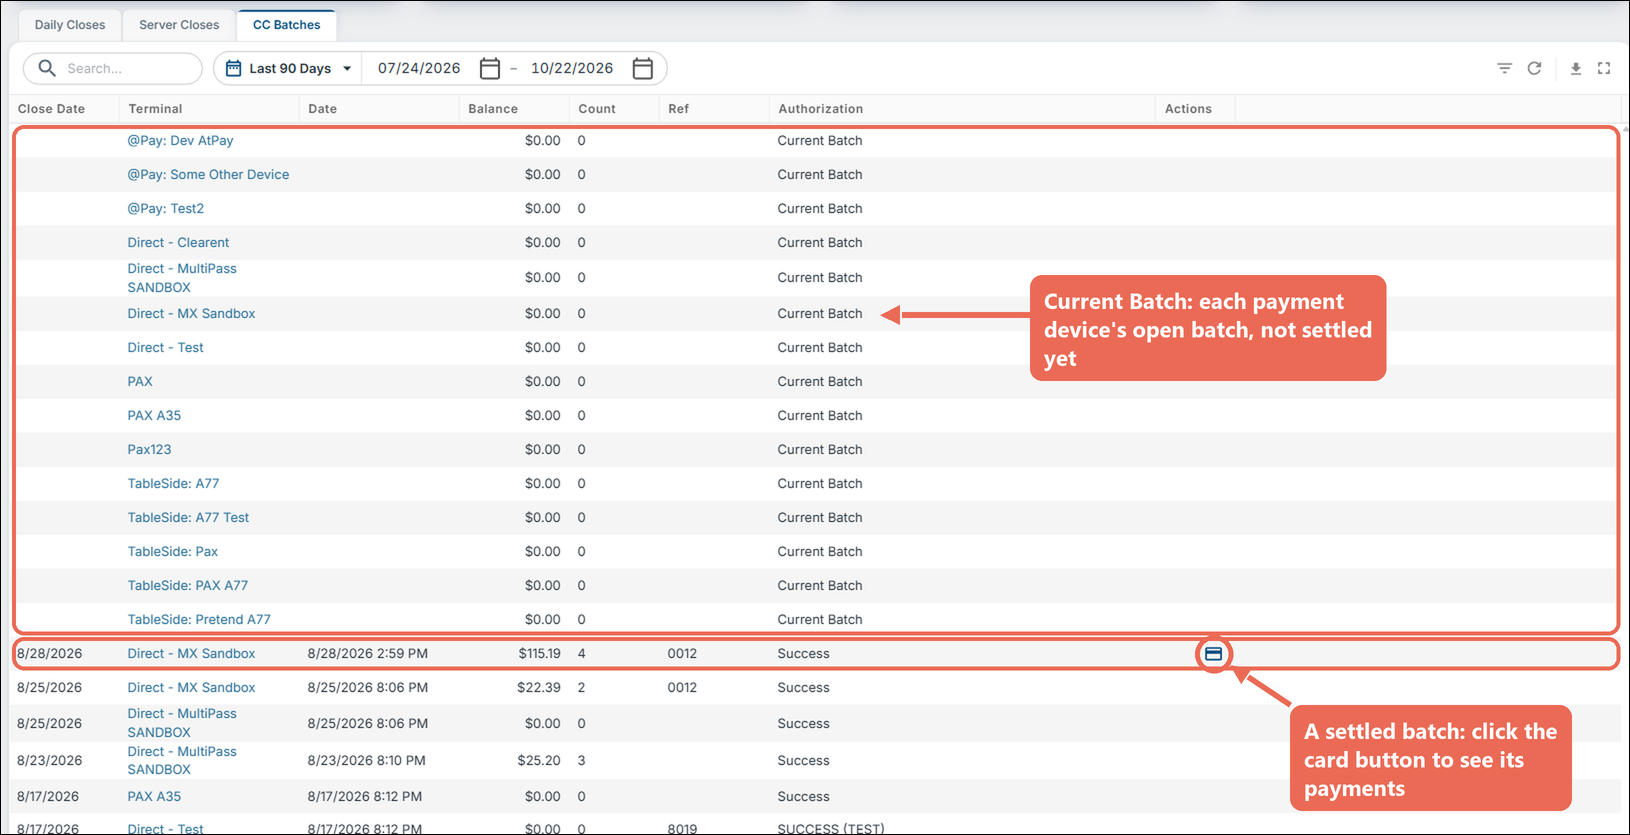
Task: Open the TableSide: Pretend A77 link
Action: click(199, 620)
